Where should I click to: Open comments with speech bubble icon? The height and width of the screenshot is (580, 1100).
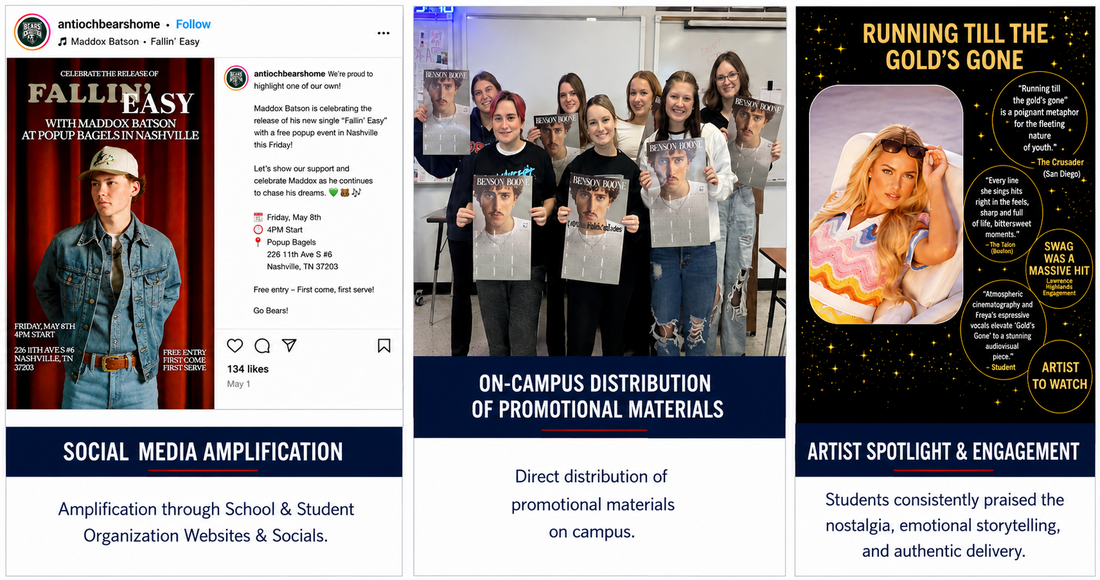(262, 345)
